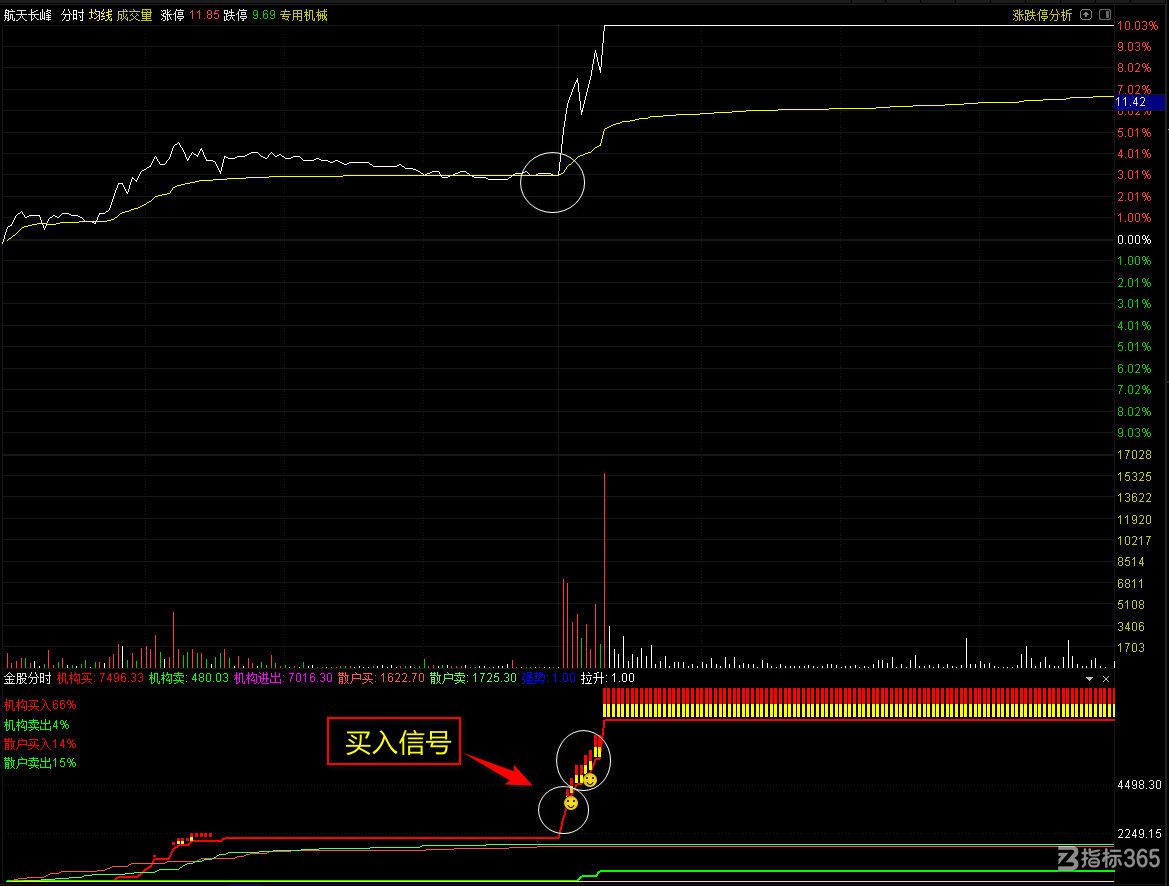
Task: Click the 10.03% axis label
Action: (x=1137, y=25)
